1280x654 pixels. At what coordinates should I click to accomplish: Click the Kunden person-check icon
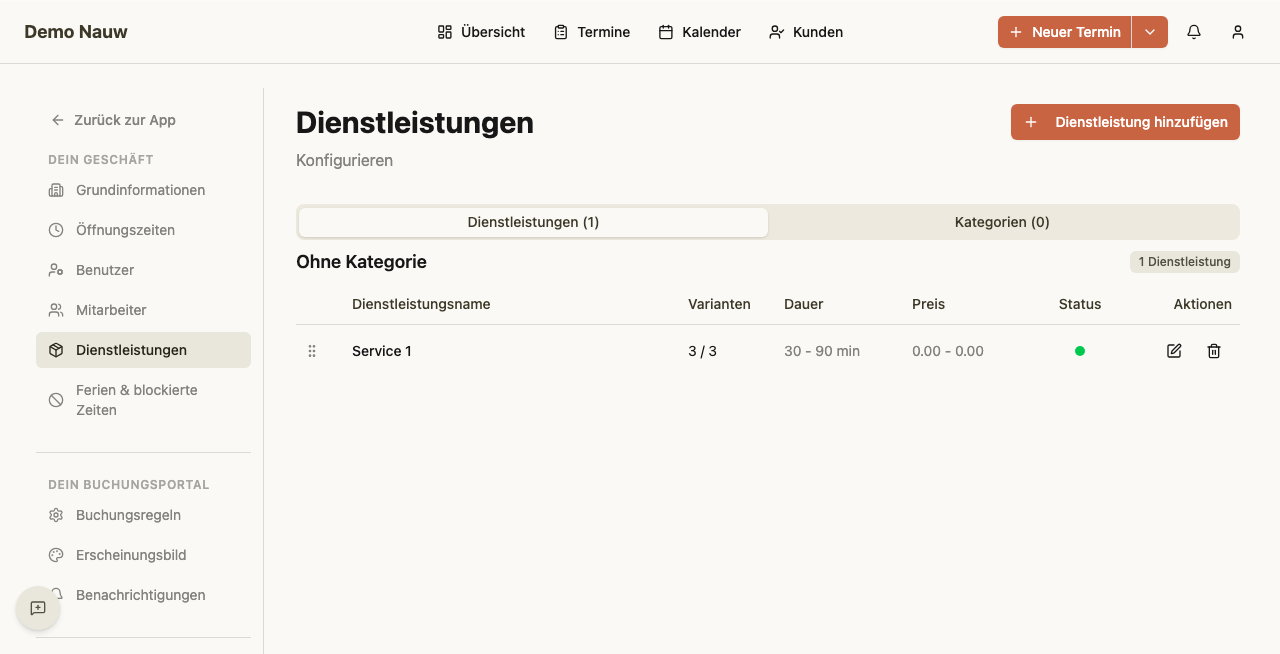point(777,32)
